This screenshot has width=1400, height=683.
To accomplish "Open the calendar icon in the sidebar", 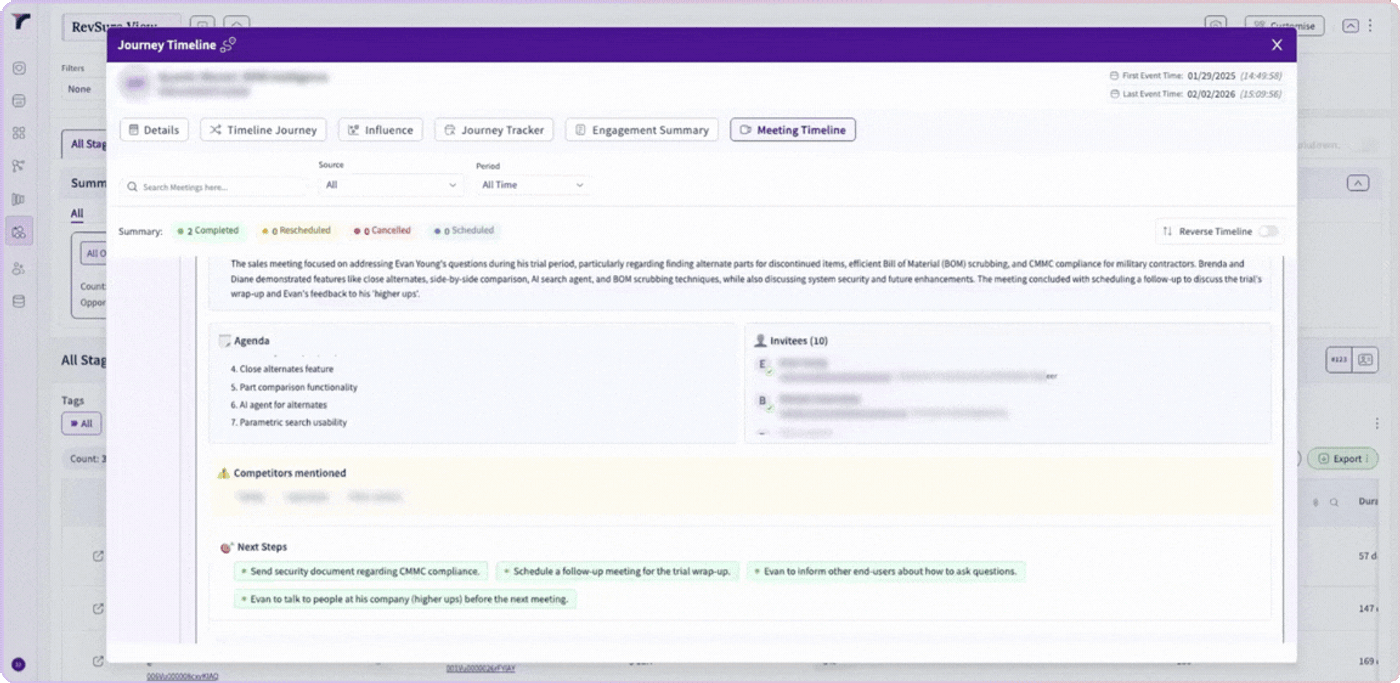I will (19, 101).
